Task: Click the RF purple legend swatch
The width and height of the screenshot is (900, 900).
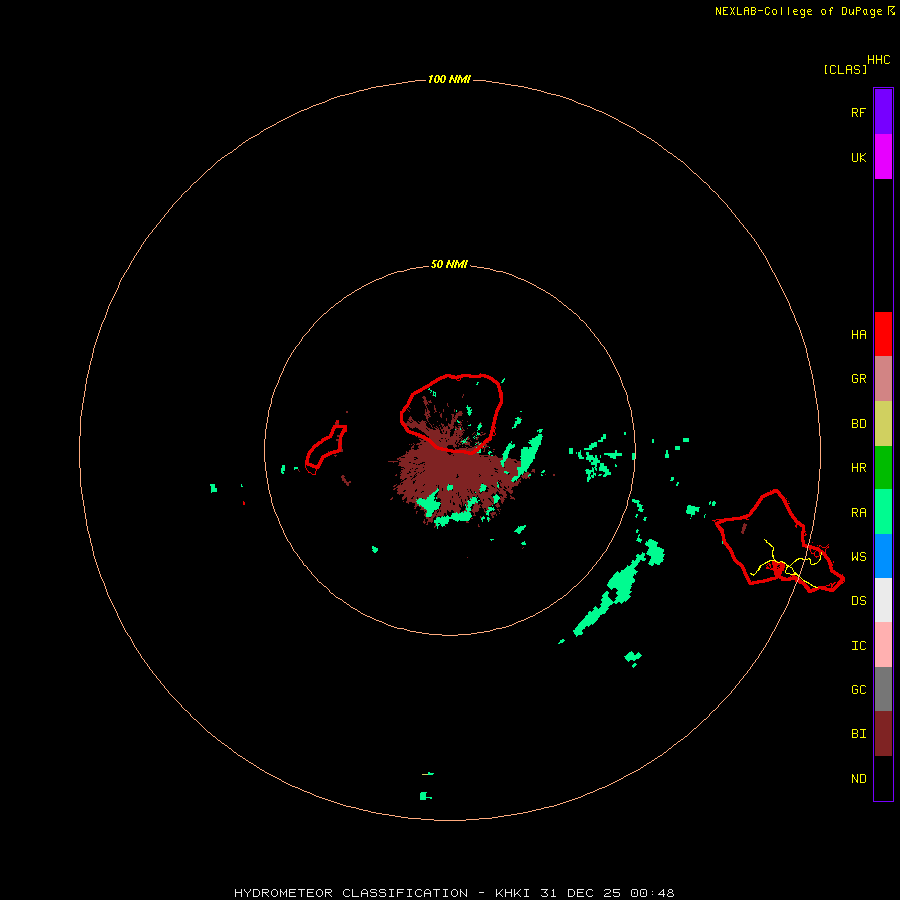Action: tap(883, 112)
